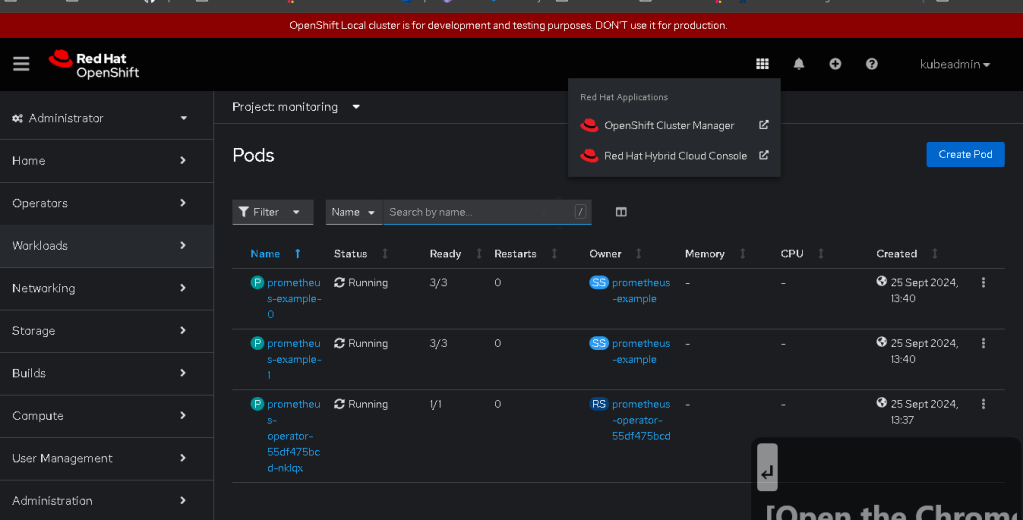Image resolution: width=1023 pixels, height=520 pixels.
Task: Open kebab menu for prometheus-operator pod row
Action: [x=983, y=404]
